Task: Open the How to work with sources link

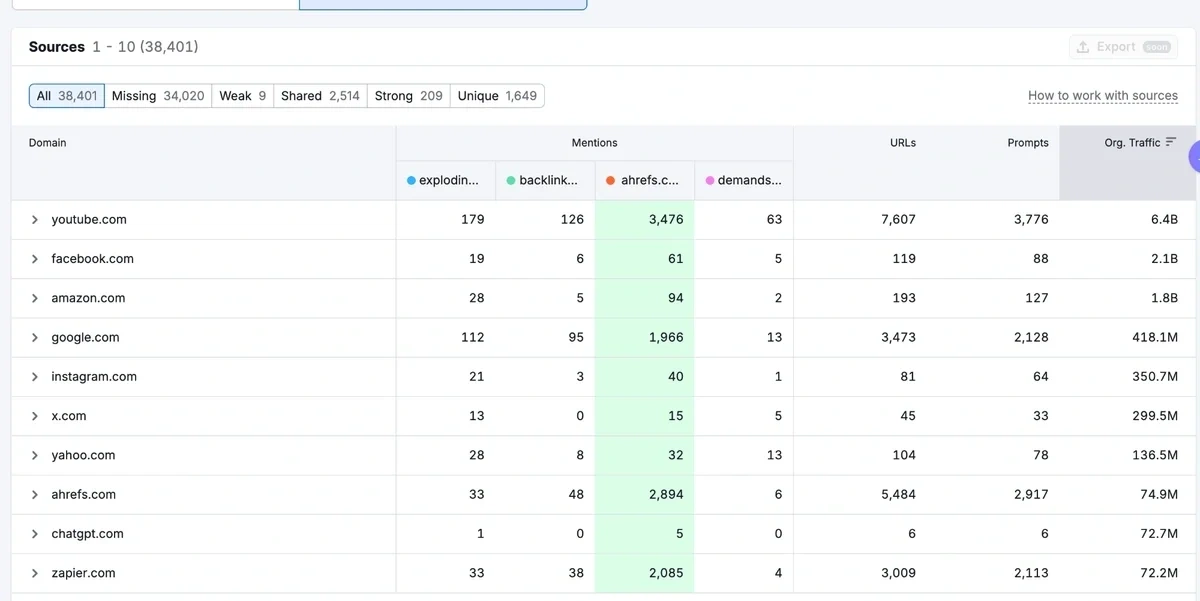Action: [x=1103, y=95]
